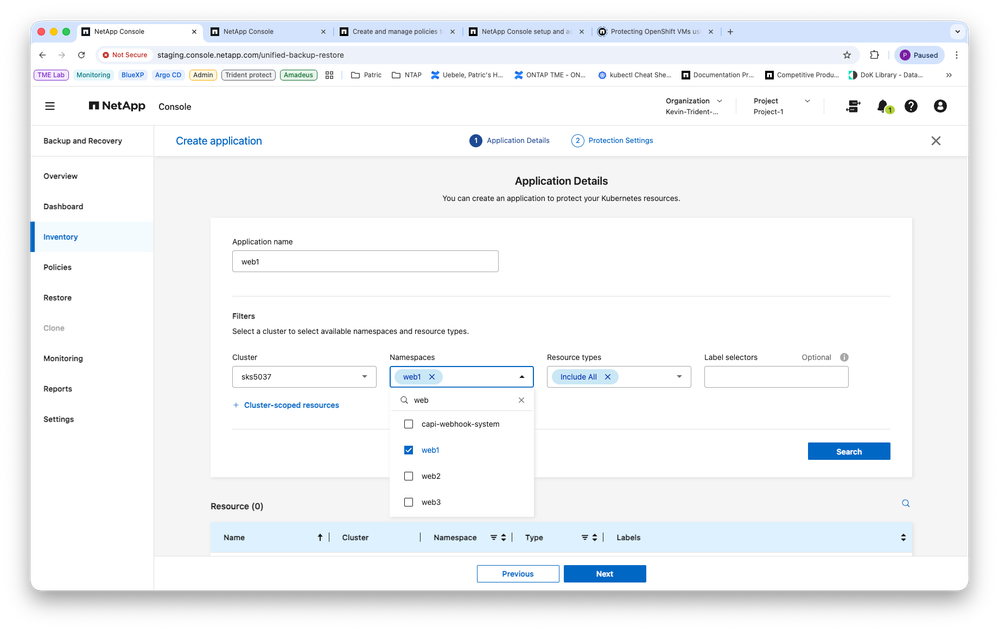999x631 pixels.
Task: Check the capi-webhook-system namespace checkbox
Action: tap(408, 424)
